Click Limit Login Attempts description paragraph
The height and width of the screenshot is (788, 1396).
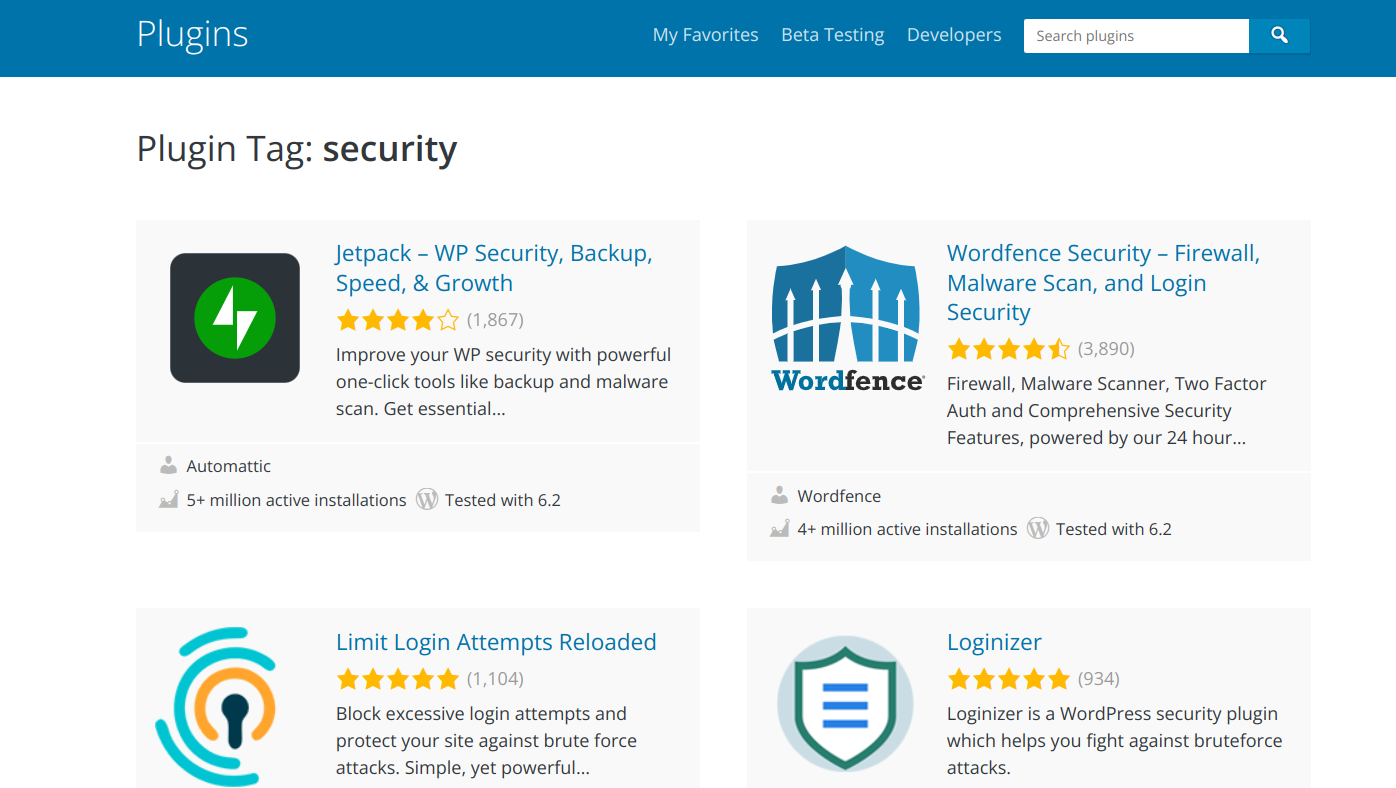click(487, 741)
